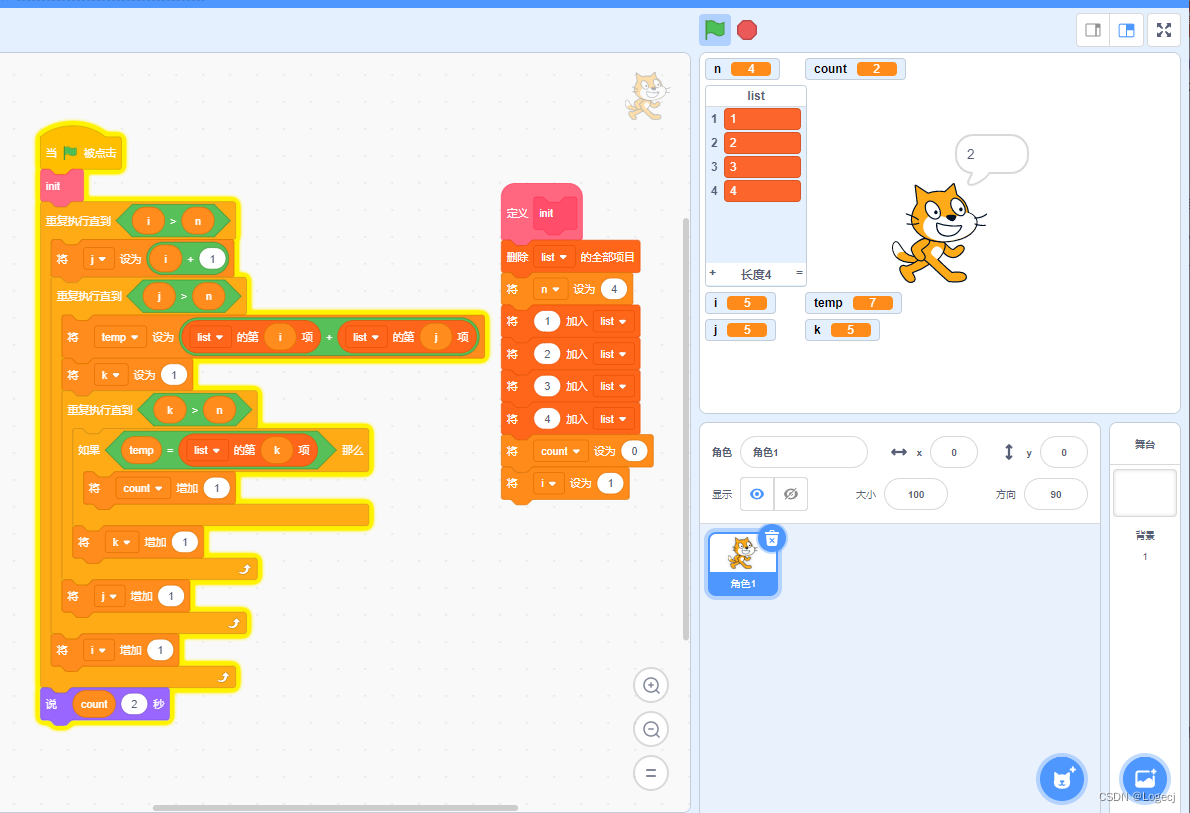Zoom in on the code workspace

[x=650, y=685]
